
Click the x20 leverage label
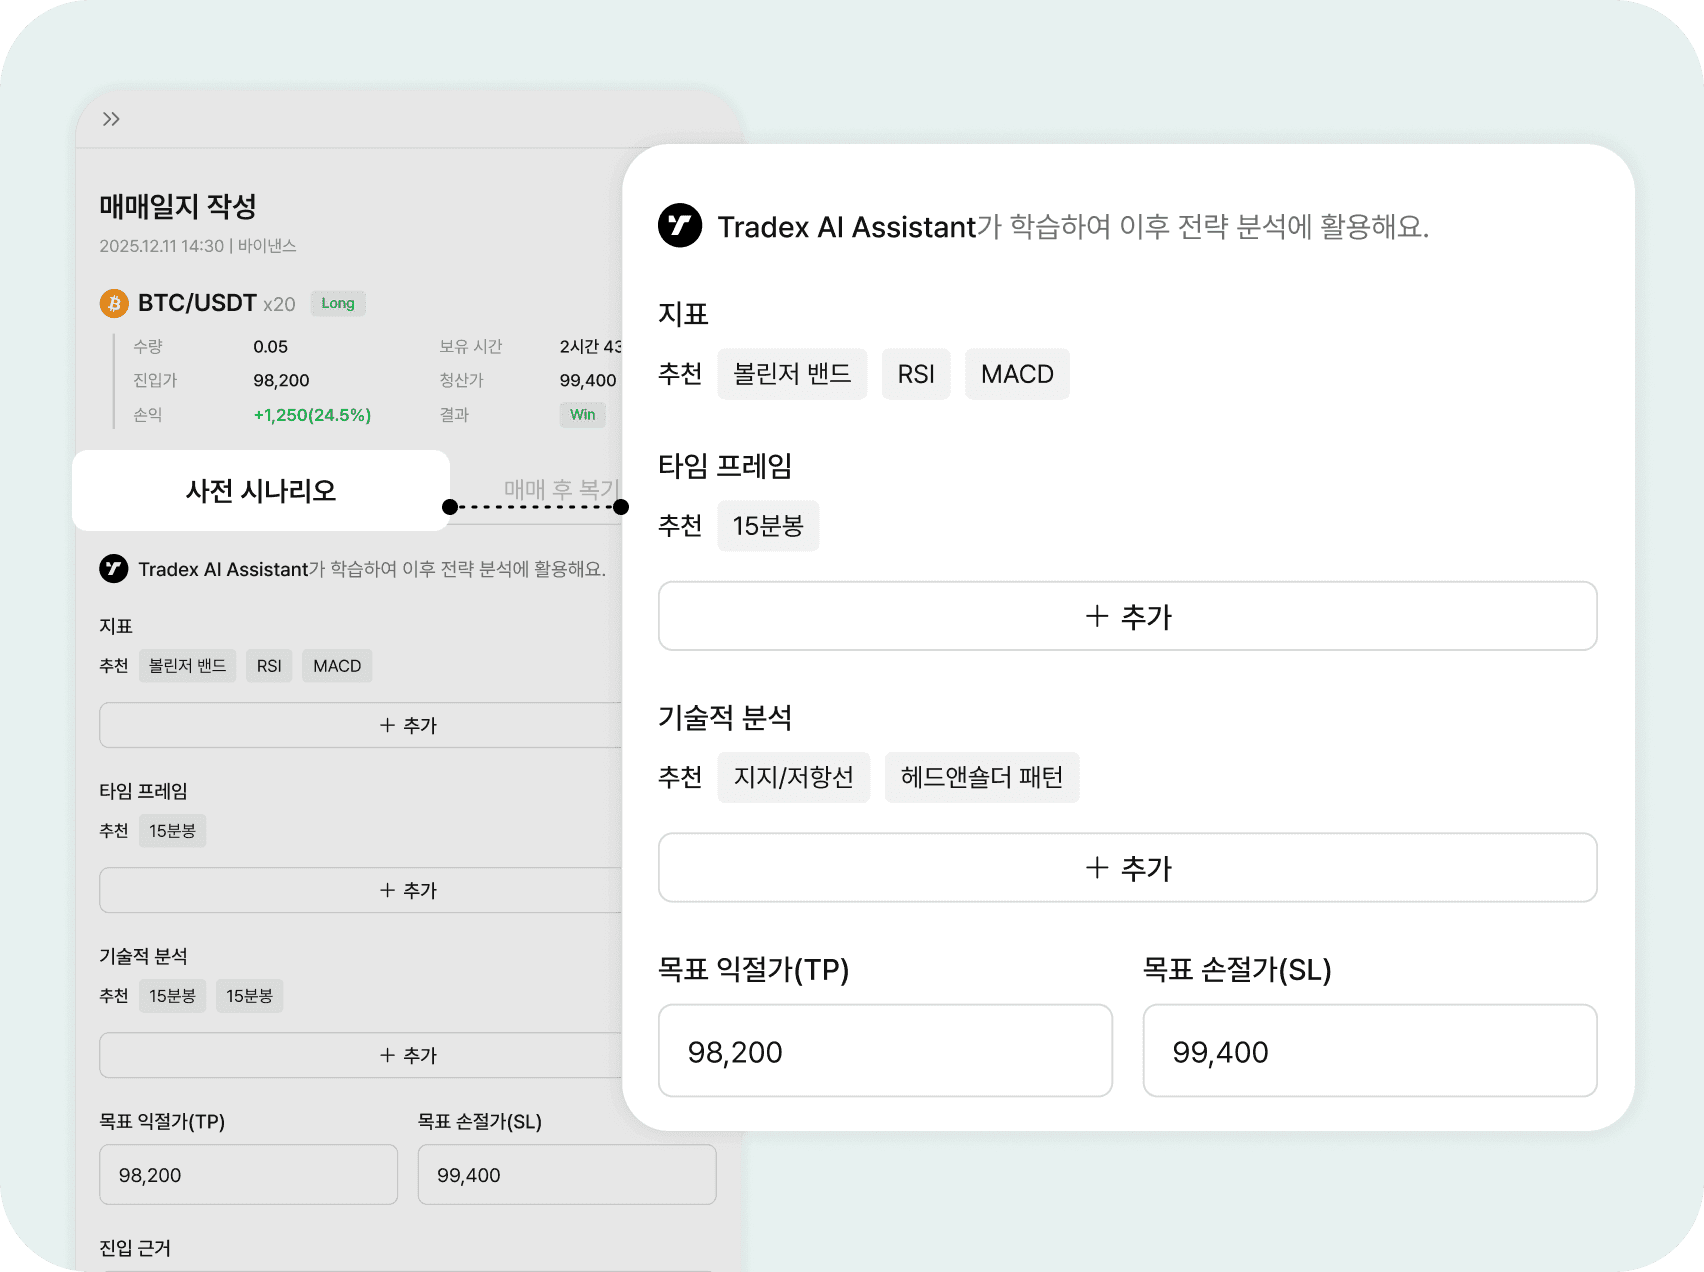(x=279, y=304)
